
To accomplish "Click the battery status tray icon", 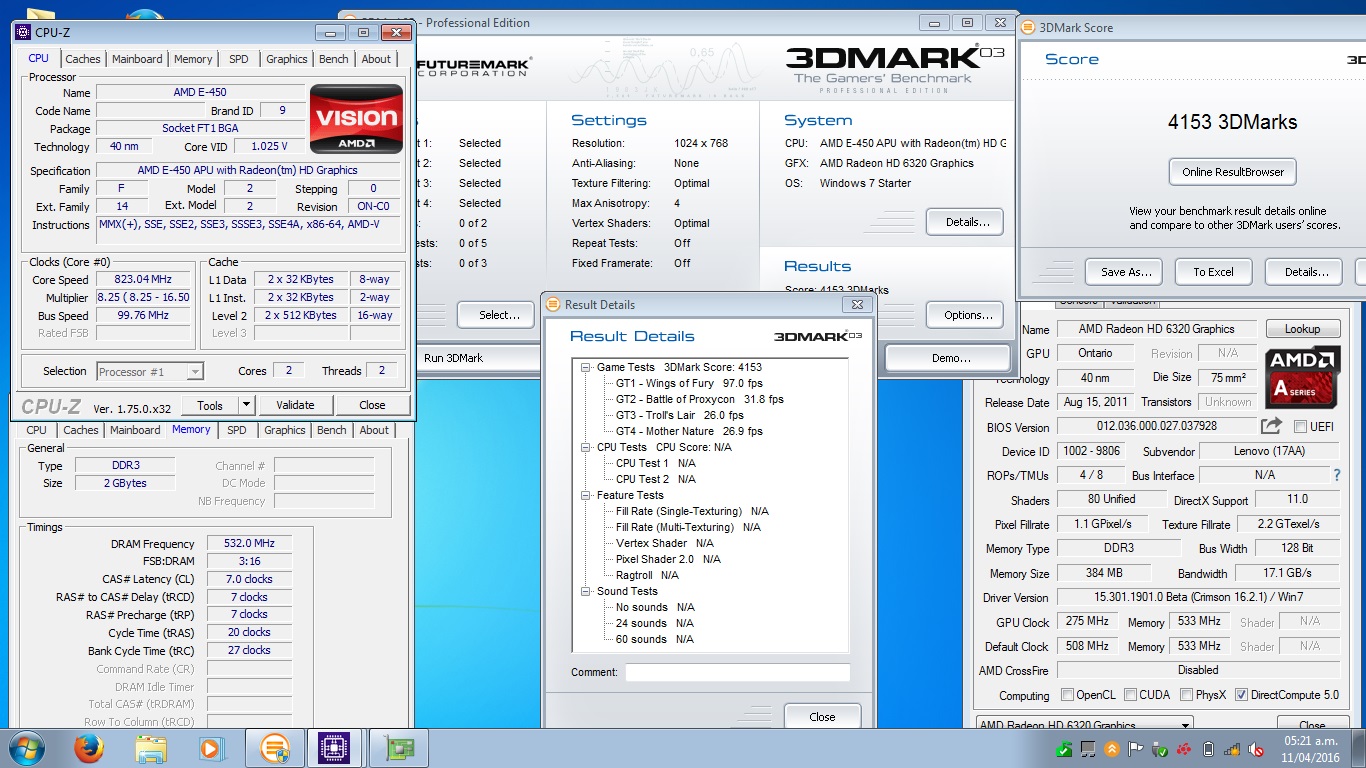I will (1208, 748).
